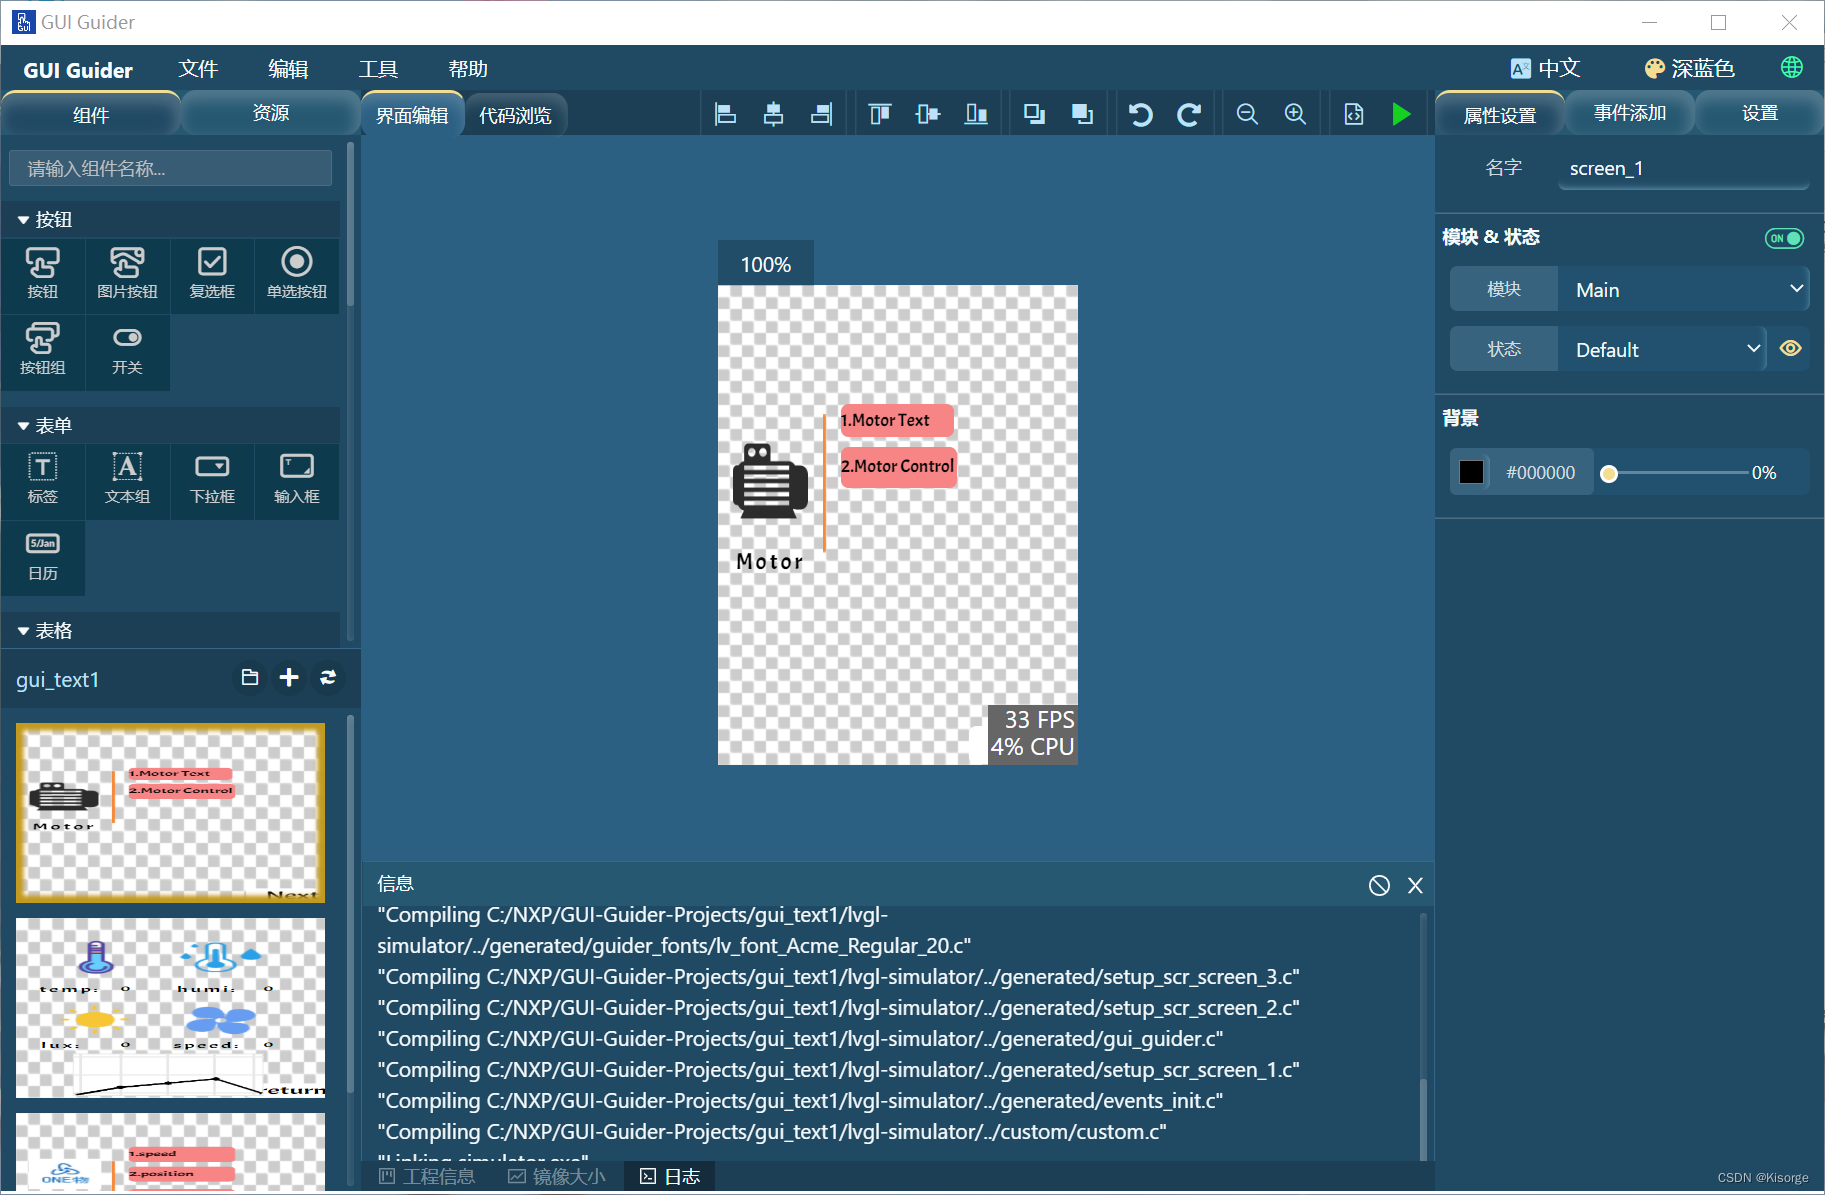Click the align right toolbar icon

(821, 114)
